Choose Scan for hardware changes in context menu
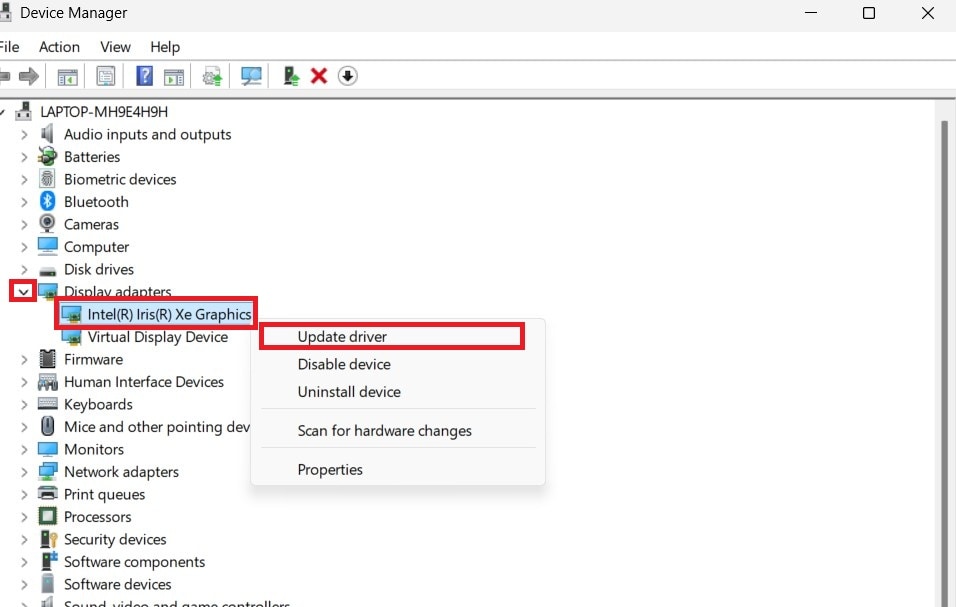The image size is (956, 607). (x=398, y=430)
